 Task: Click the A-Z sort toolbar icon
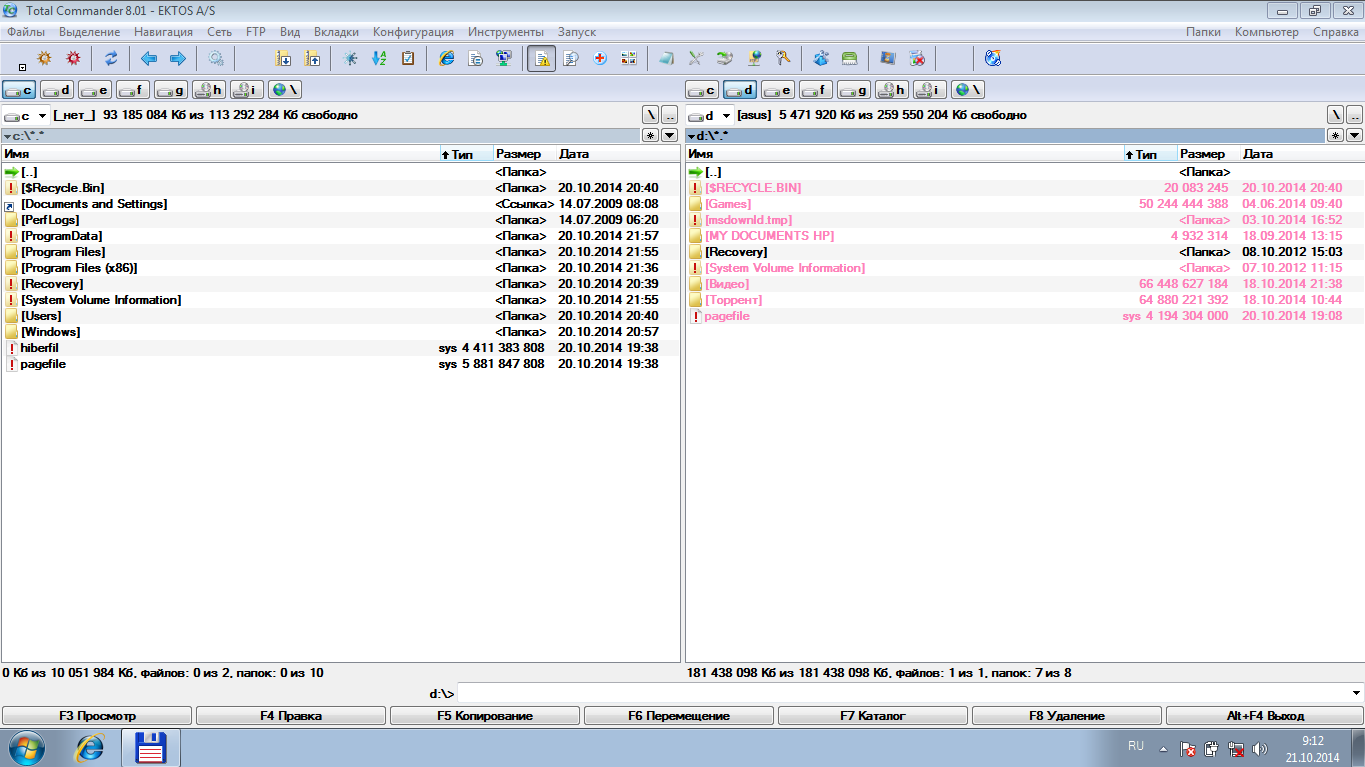pyautogui.click(x=379, y=58)
